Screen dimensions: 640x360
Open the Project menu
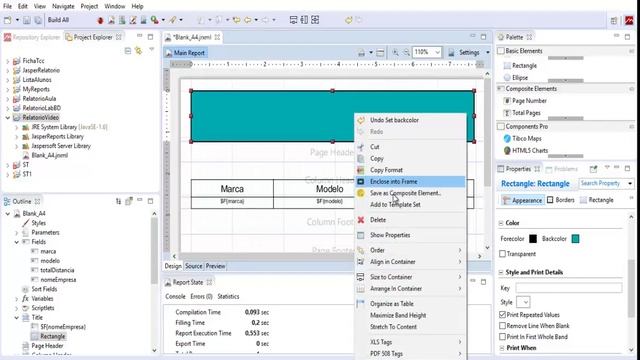click(89, 6)
